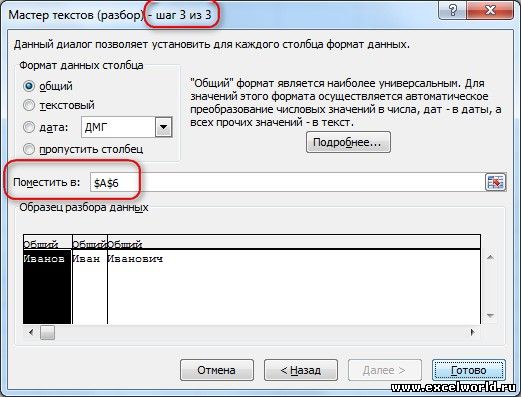Image resolution: width=521 pixels, height=397 pixels.
Task: Choose the текстовый format option
Action: point(29,105)
